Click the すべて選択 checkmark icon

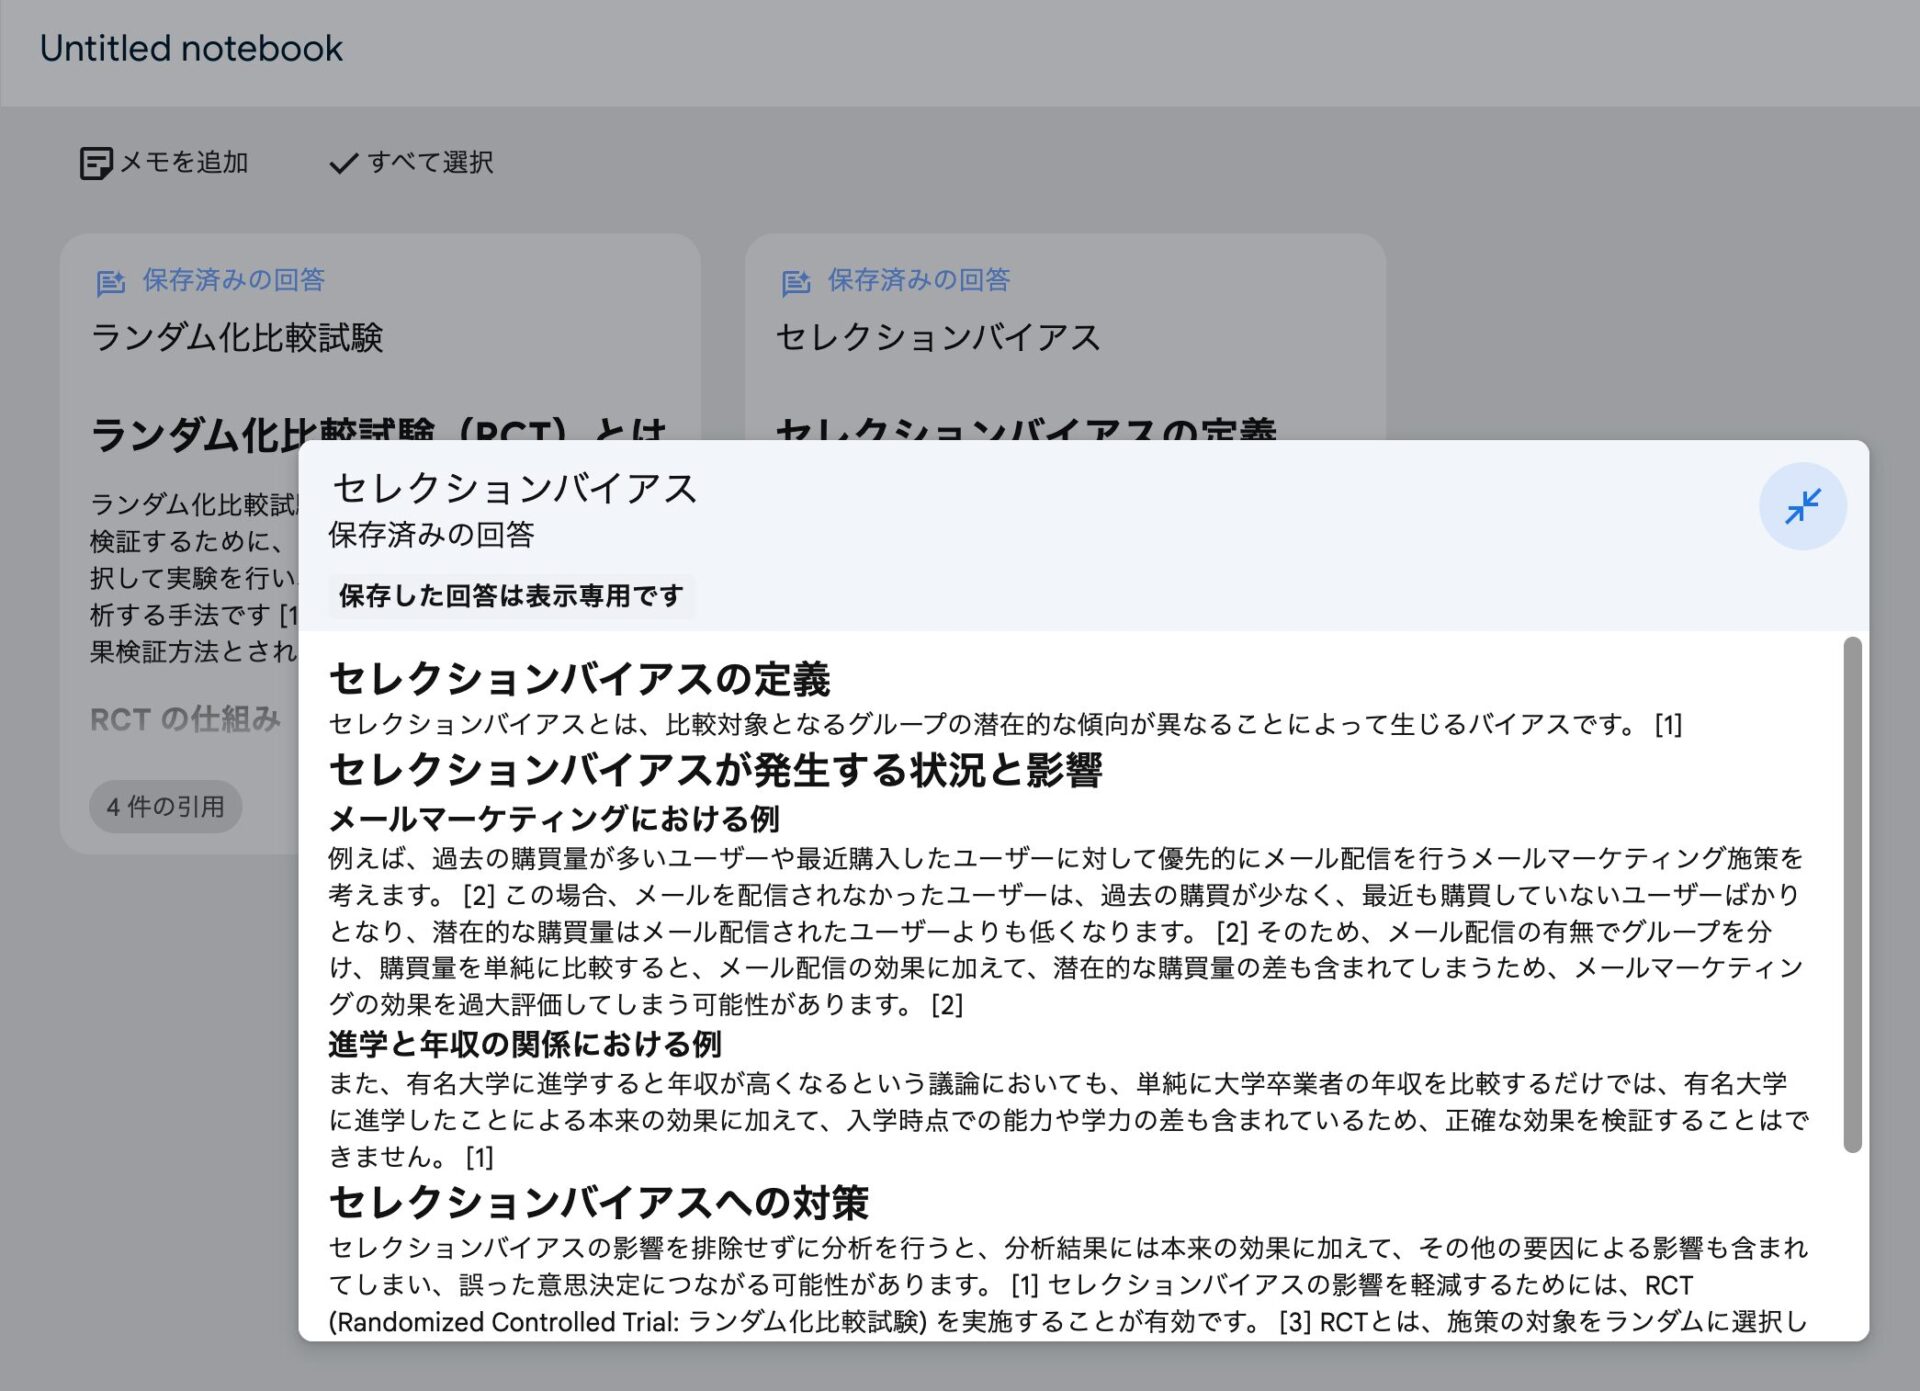(343, 163)
